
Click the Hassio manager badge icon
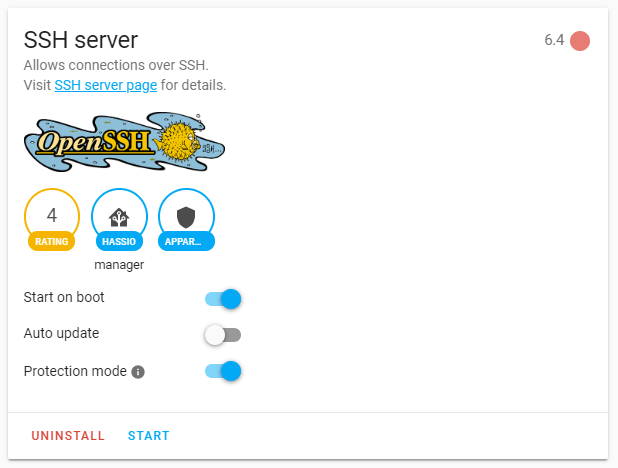[x=119, y=220]
